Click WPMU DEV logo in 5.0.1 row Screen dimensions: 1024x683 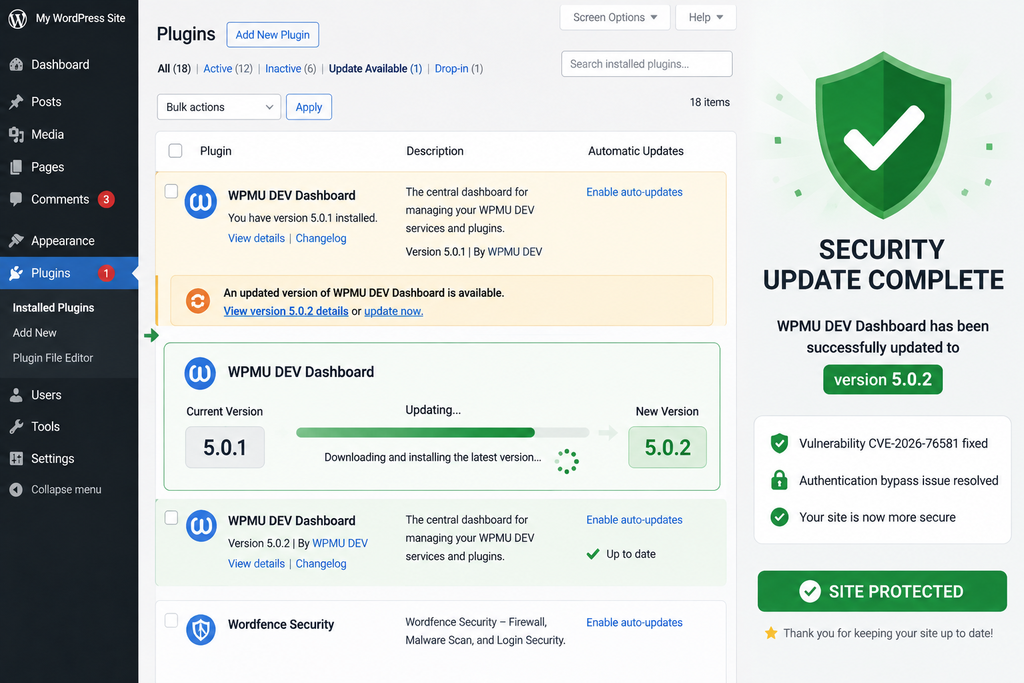pyautogui.click(x=200, y=202)
